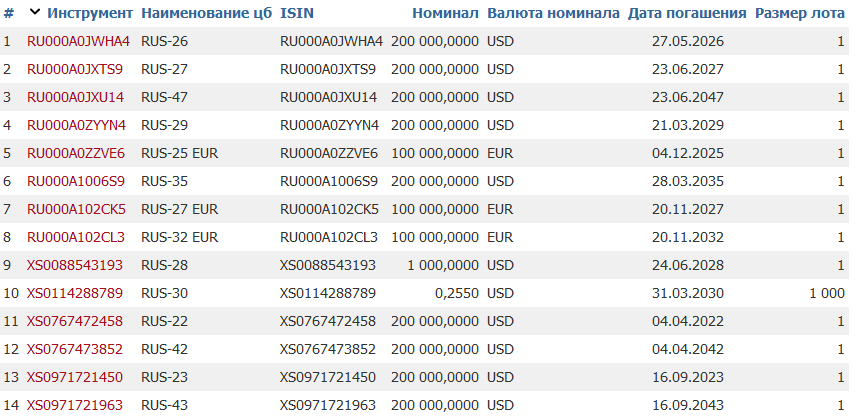The image size is (855, 419).
Task: Open instrument link RU000A0JXTS9
Action: (75, 69)
